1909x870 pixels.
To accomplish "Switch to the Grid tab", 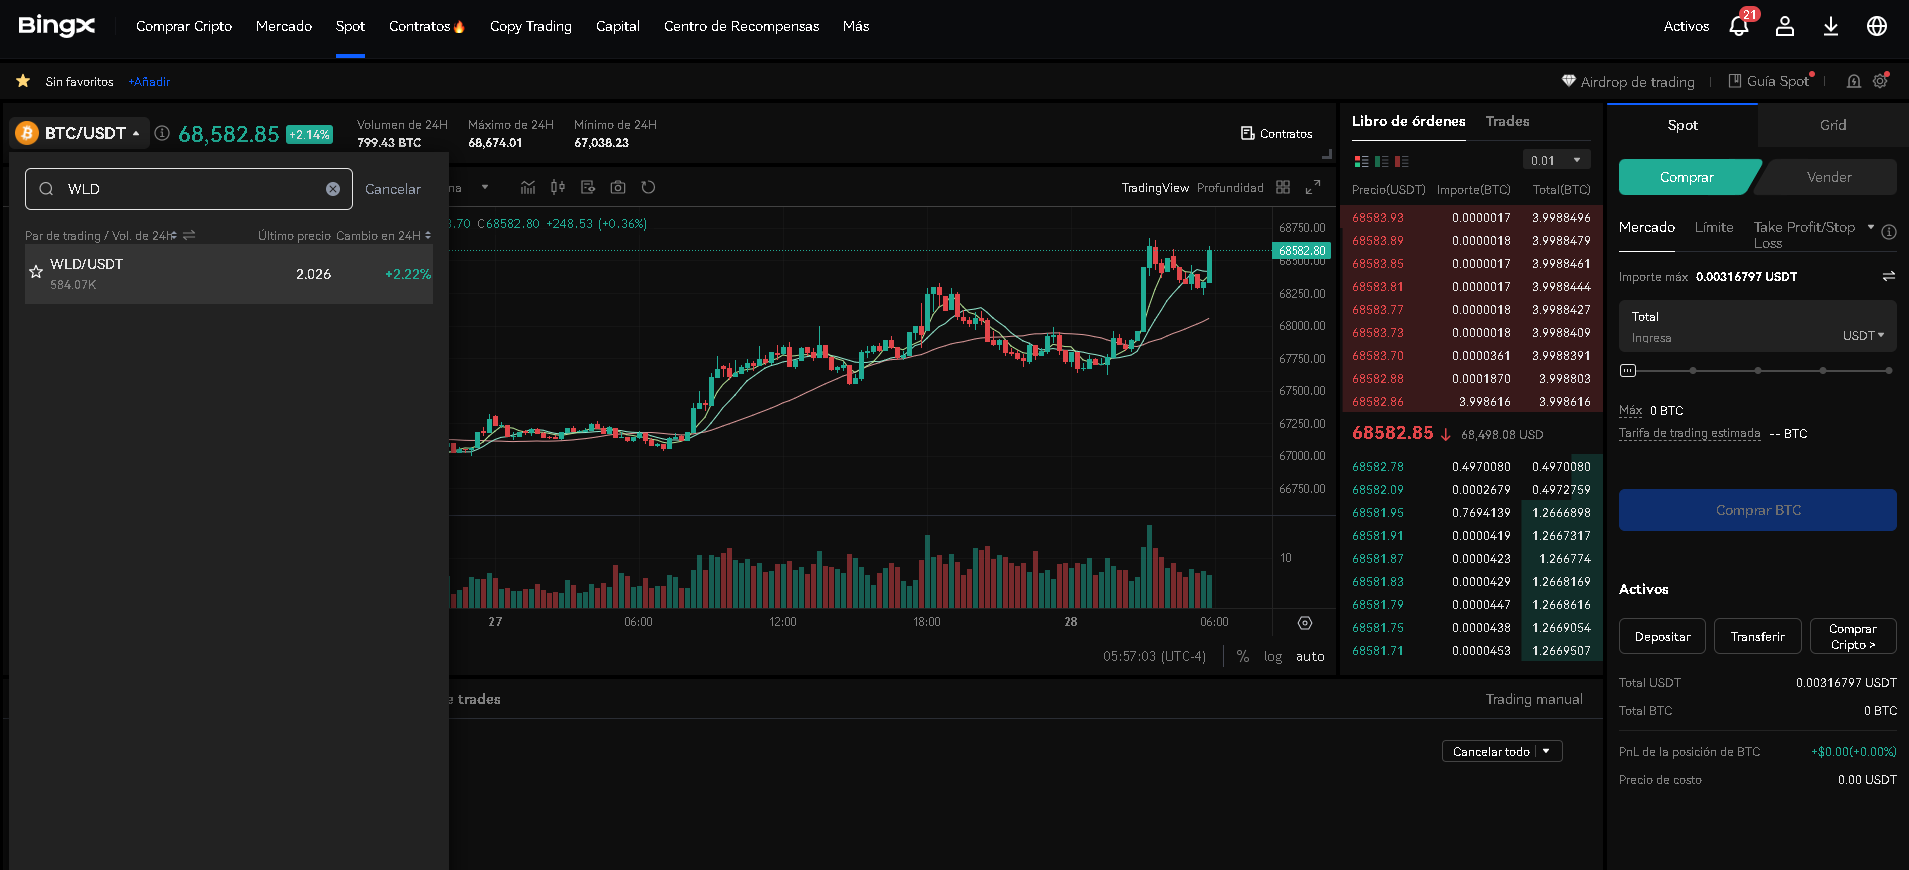I will tap(1833, 125).
